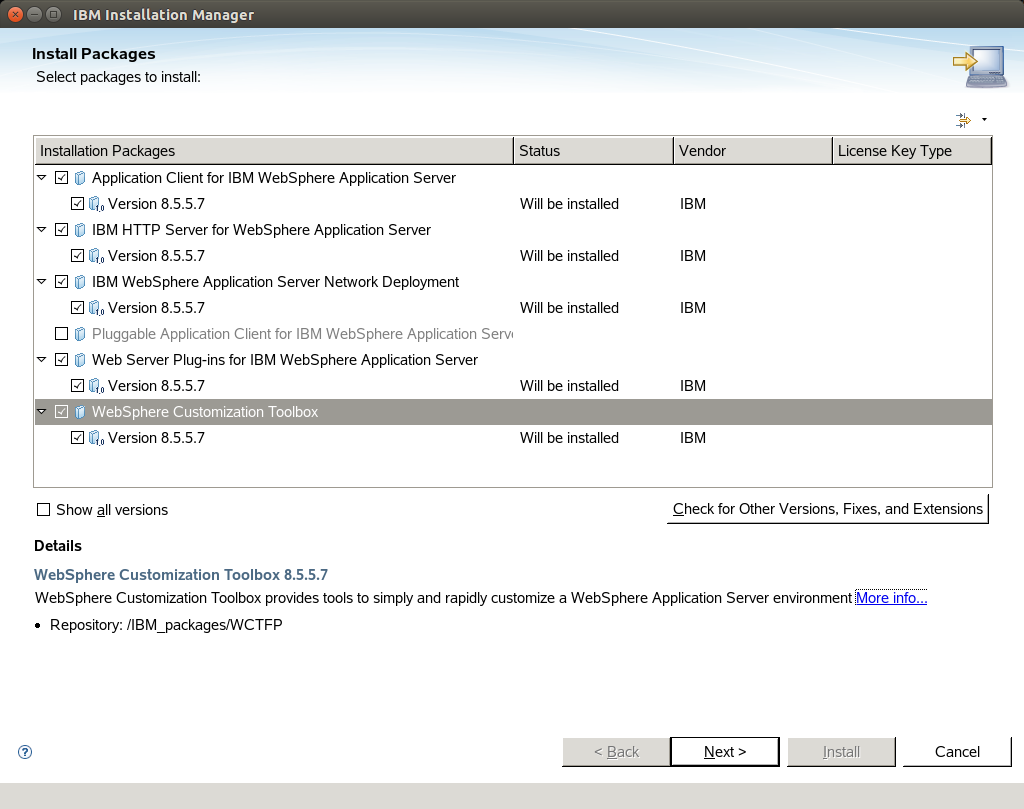Uncheck Version 8.5.5.7 under Application Client
This screenshot has height=809, width=1024.
[77, 204]
